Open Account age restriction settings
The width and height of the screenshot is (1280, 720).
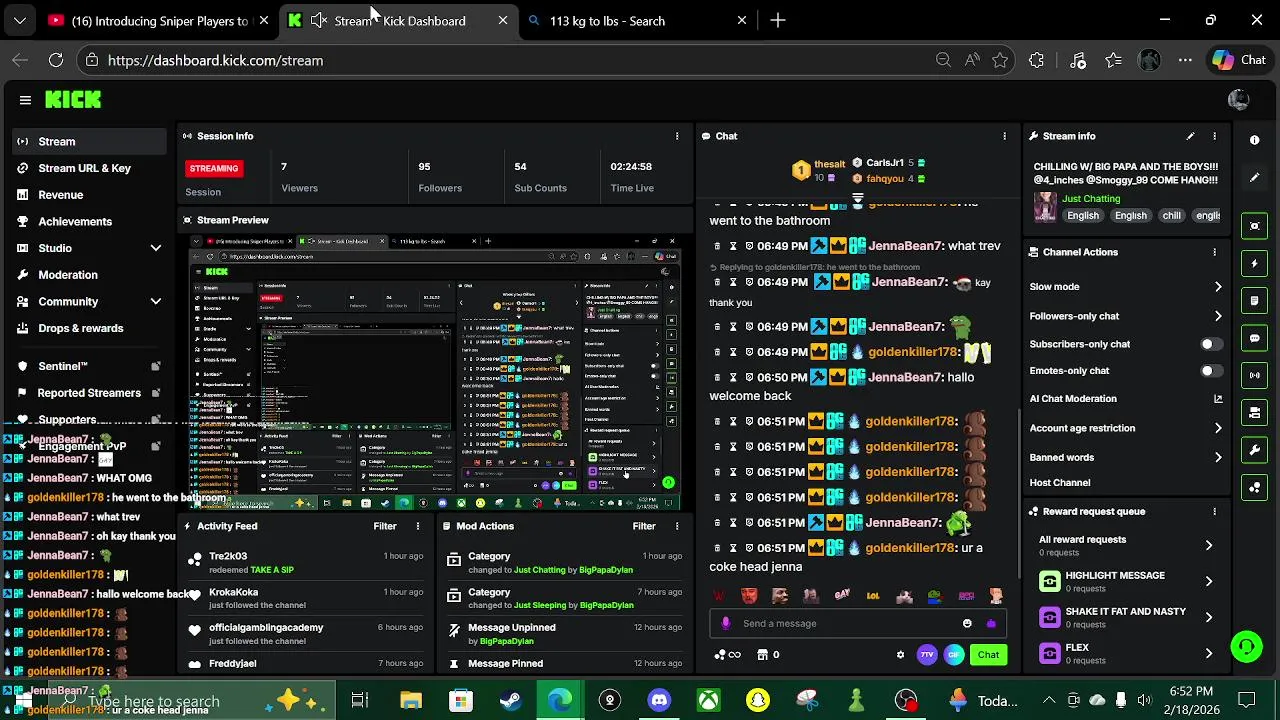[1126, 428]
